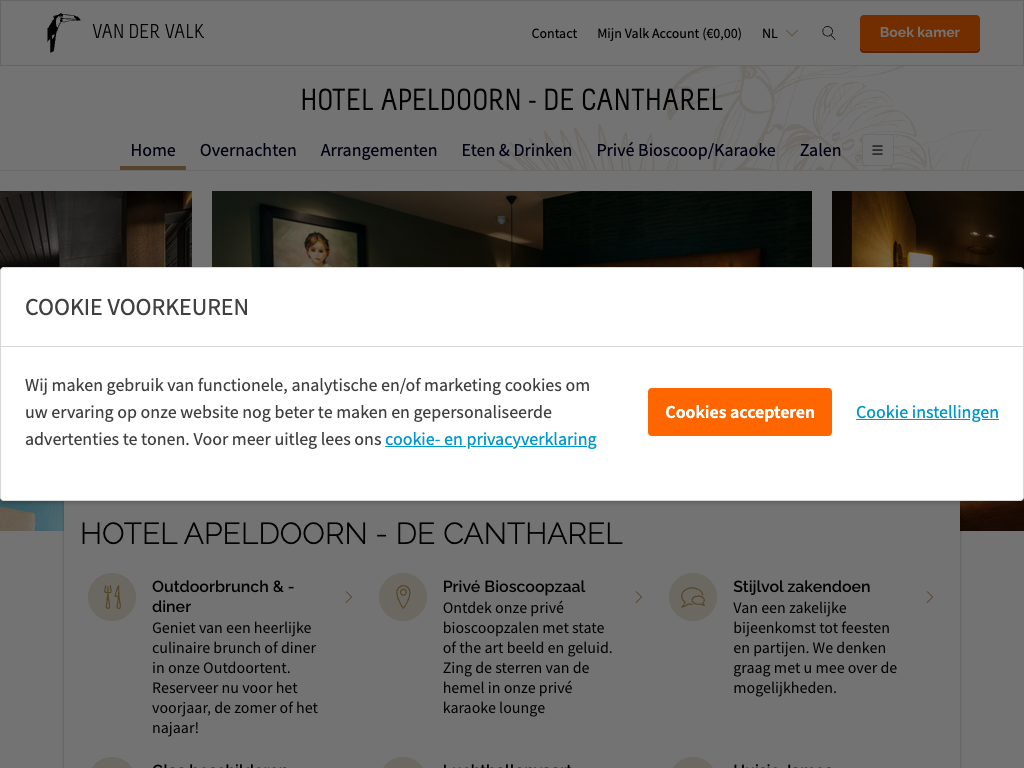Screen dimensions: 1024x768
Task: Click the fork and knife Outdoorbrunch icon
Action: tap(112, 597)
